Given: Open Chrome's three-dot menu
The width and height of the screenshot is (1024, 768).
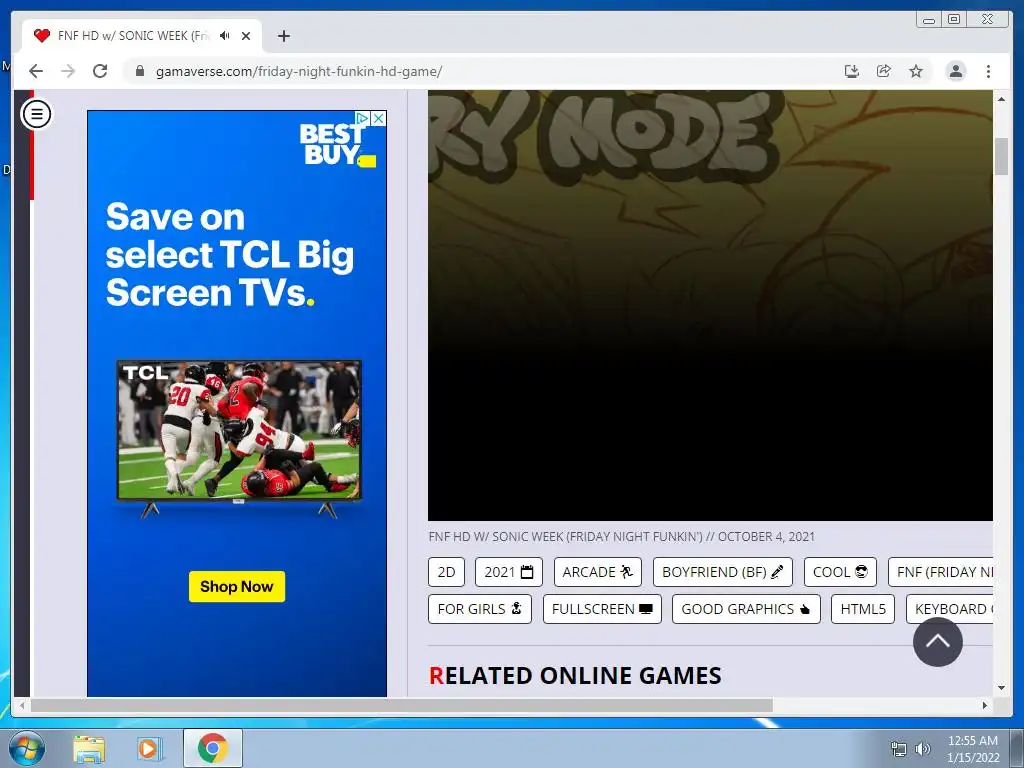Looking at the screenshot, I should click(988, 71).
